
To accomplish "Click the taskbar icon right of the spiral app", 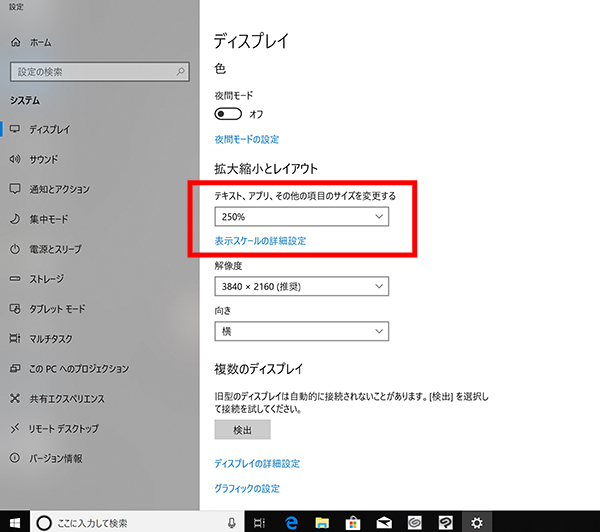I will coord(446,523).
